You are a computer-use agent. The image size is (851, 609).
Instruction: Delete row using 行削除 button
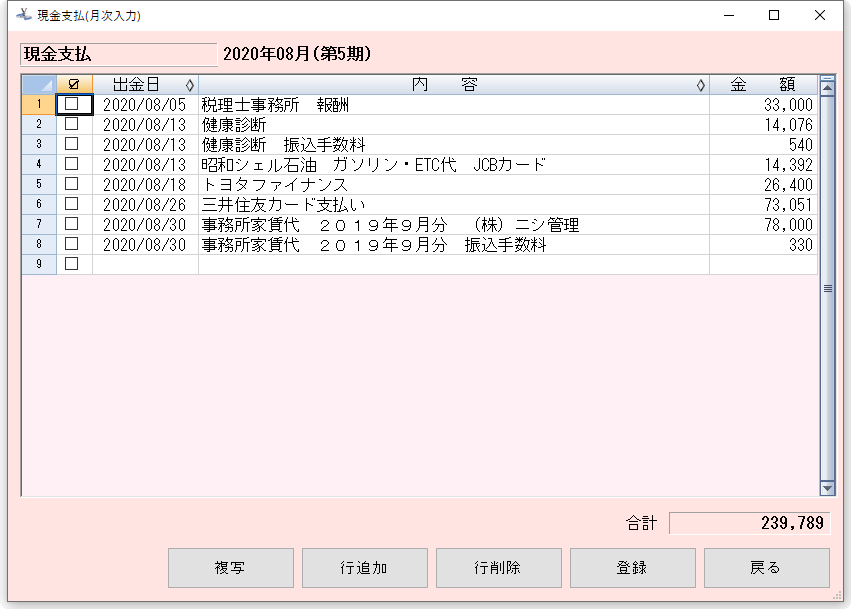click(x=499, y=568)
